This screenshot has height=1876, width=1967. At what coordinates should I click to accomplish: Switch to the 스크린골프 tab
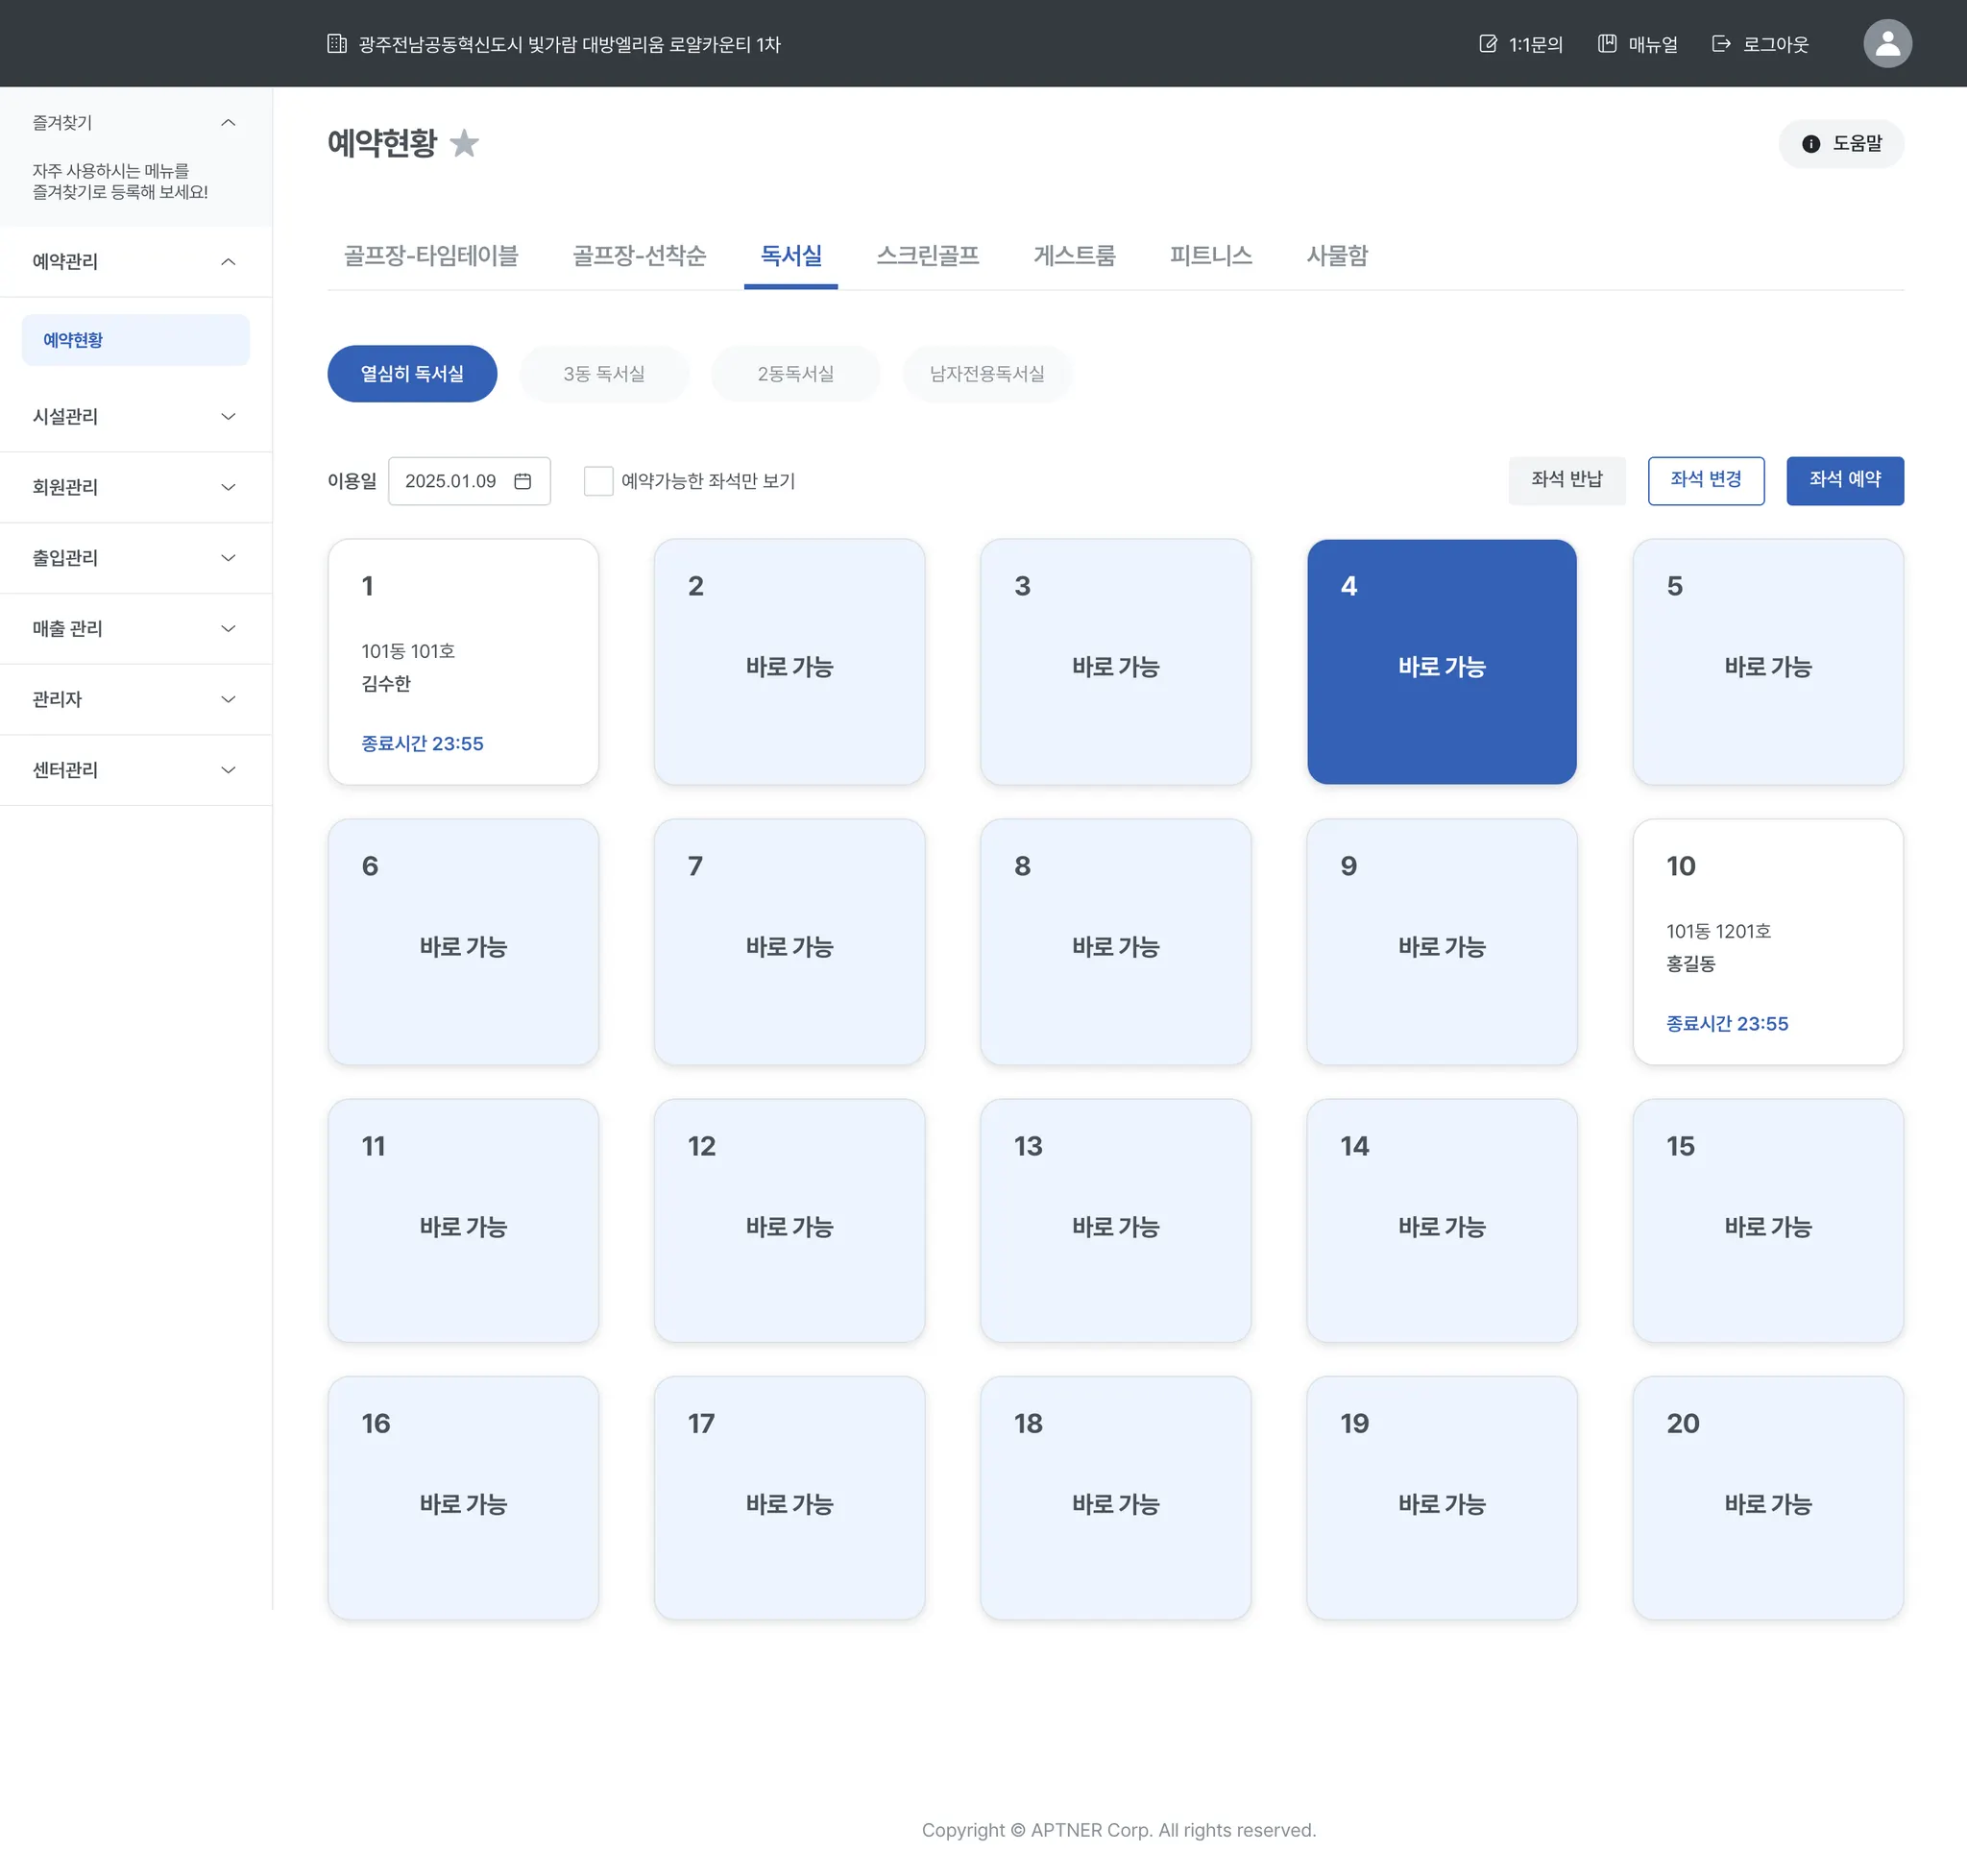(x=927, y=256)
